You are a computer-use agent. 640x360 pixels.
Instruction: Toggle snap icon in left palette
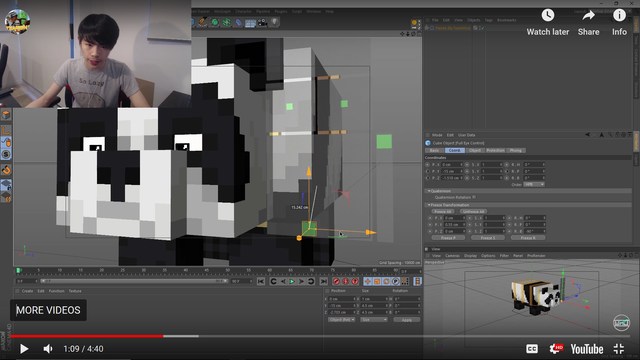coord(6,170)
